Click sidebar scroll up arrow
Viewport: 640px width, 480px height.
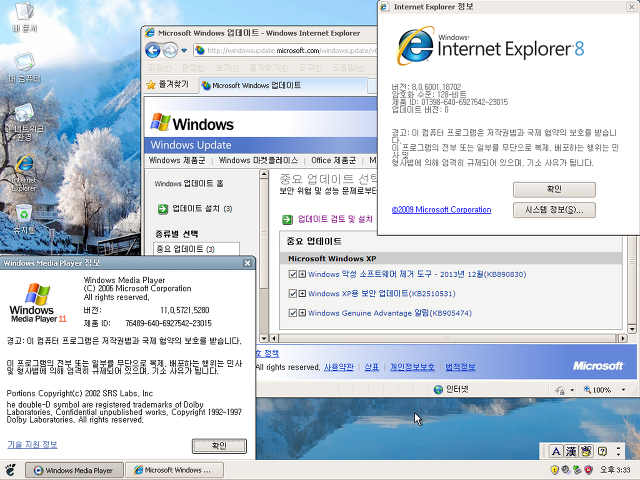(264, 175)
